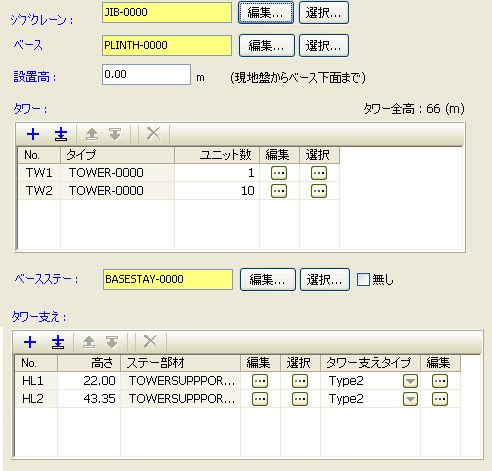
Task: Click the insert-row icon in the タワー toolbar
Action: pyautogui.click(x=61, y=134)
